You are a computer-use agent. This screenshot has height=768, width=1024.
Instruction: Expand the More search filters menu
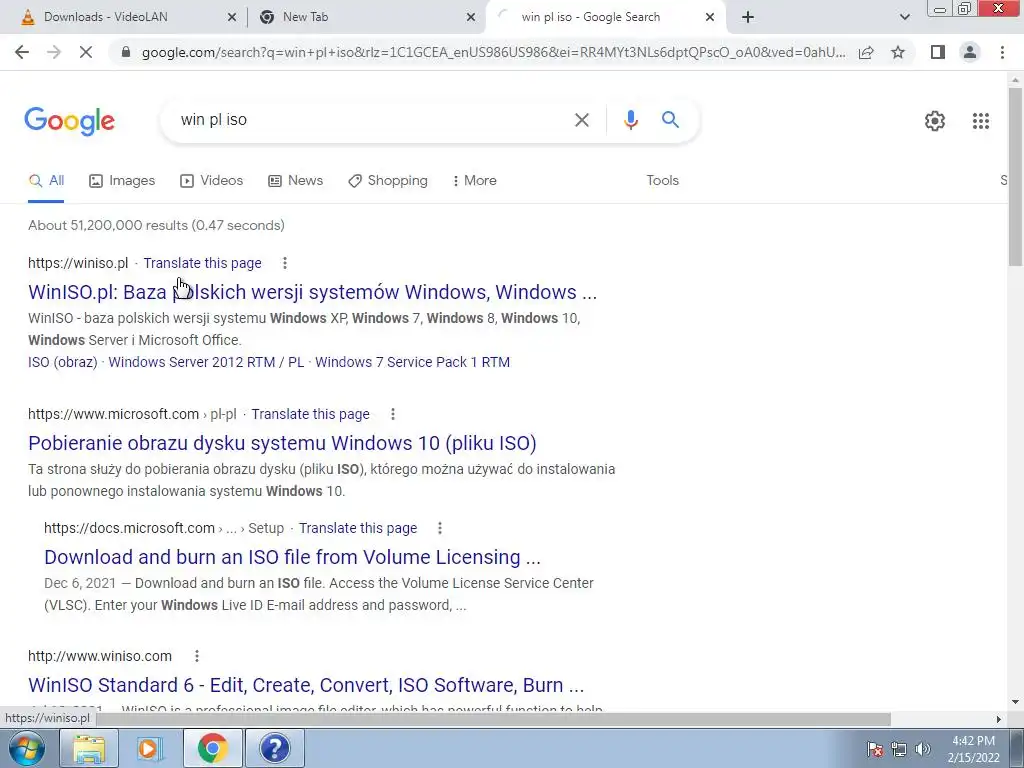point(474,181)
